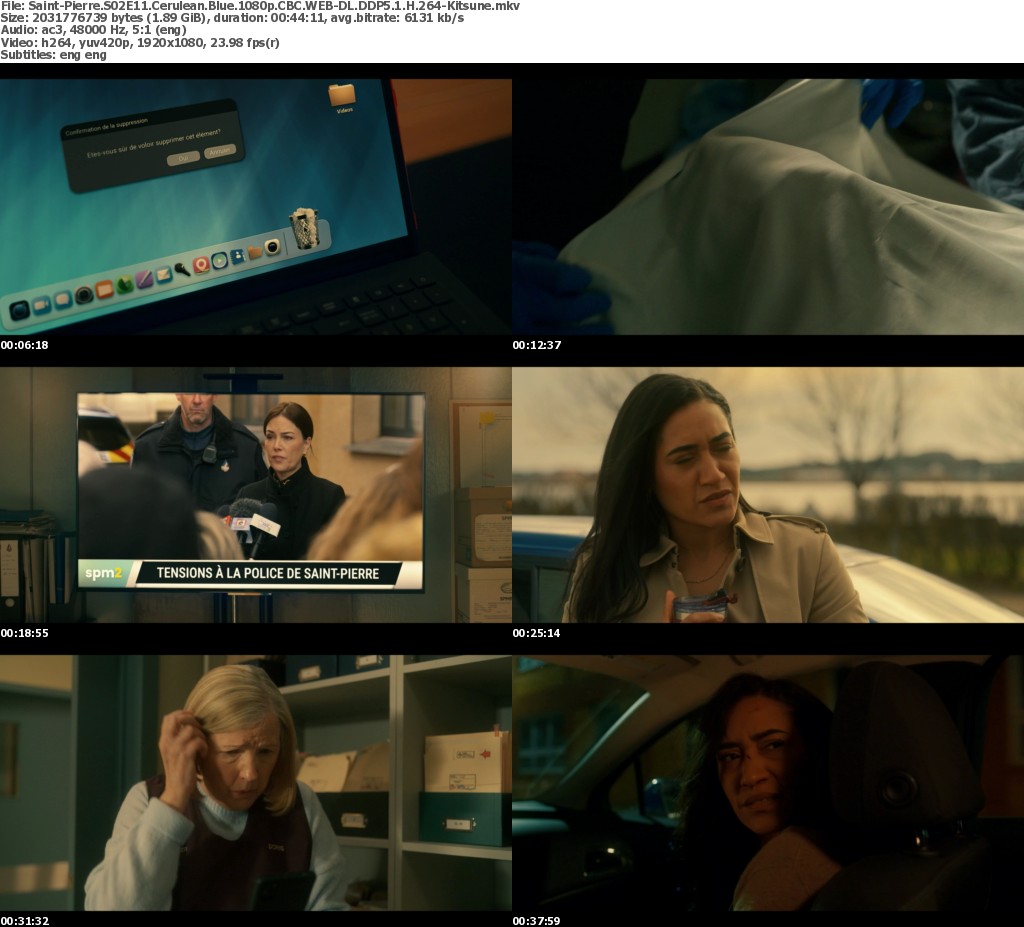Viewport: 1024px width, 927px height.
Task: Open the frame of woman in trench coat
Action: click(768, 495)
